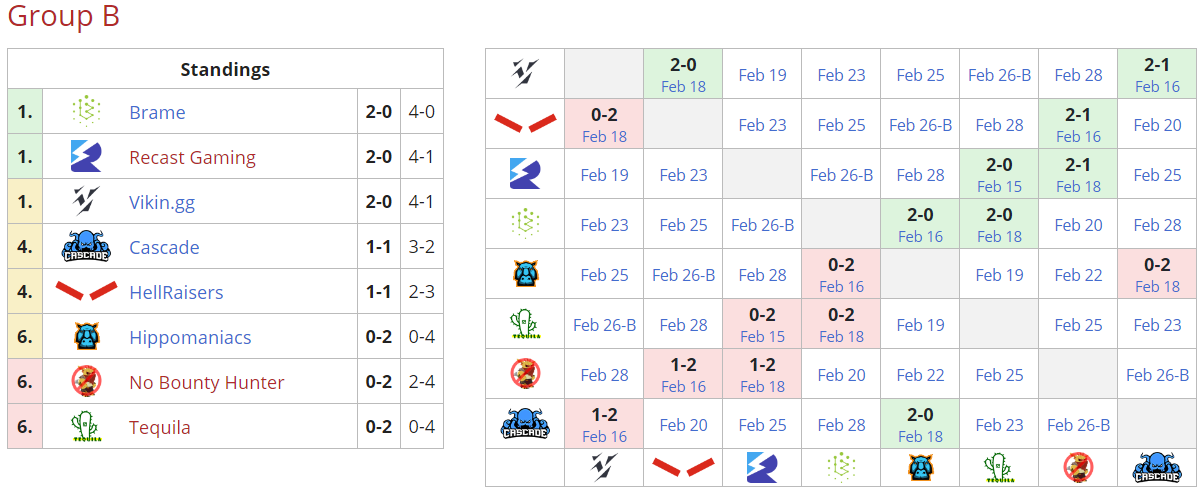Open the Recast Gaming team page link
Viewport: 1203px width, 492px height.
coord(192,157)
